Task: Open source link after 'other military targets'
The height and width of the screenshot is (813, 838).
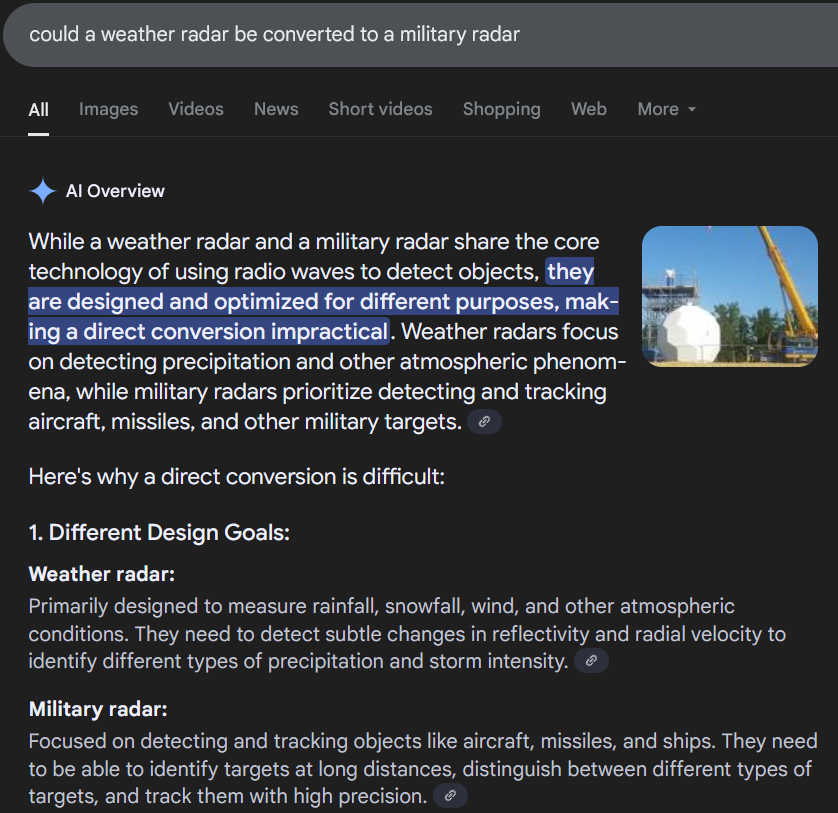Action: point(484,422)
